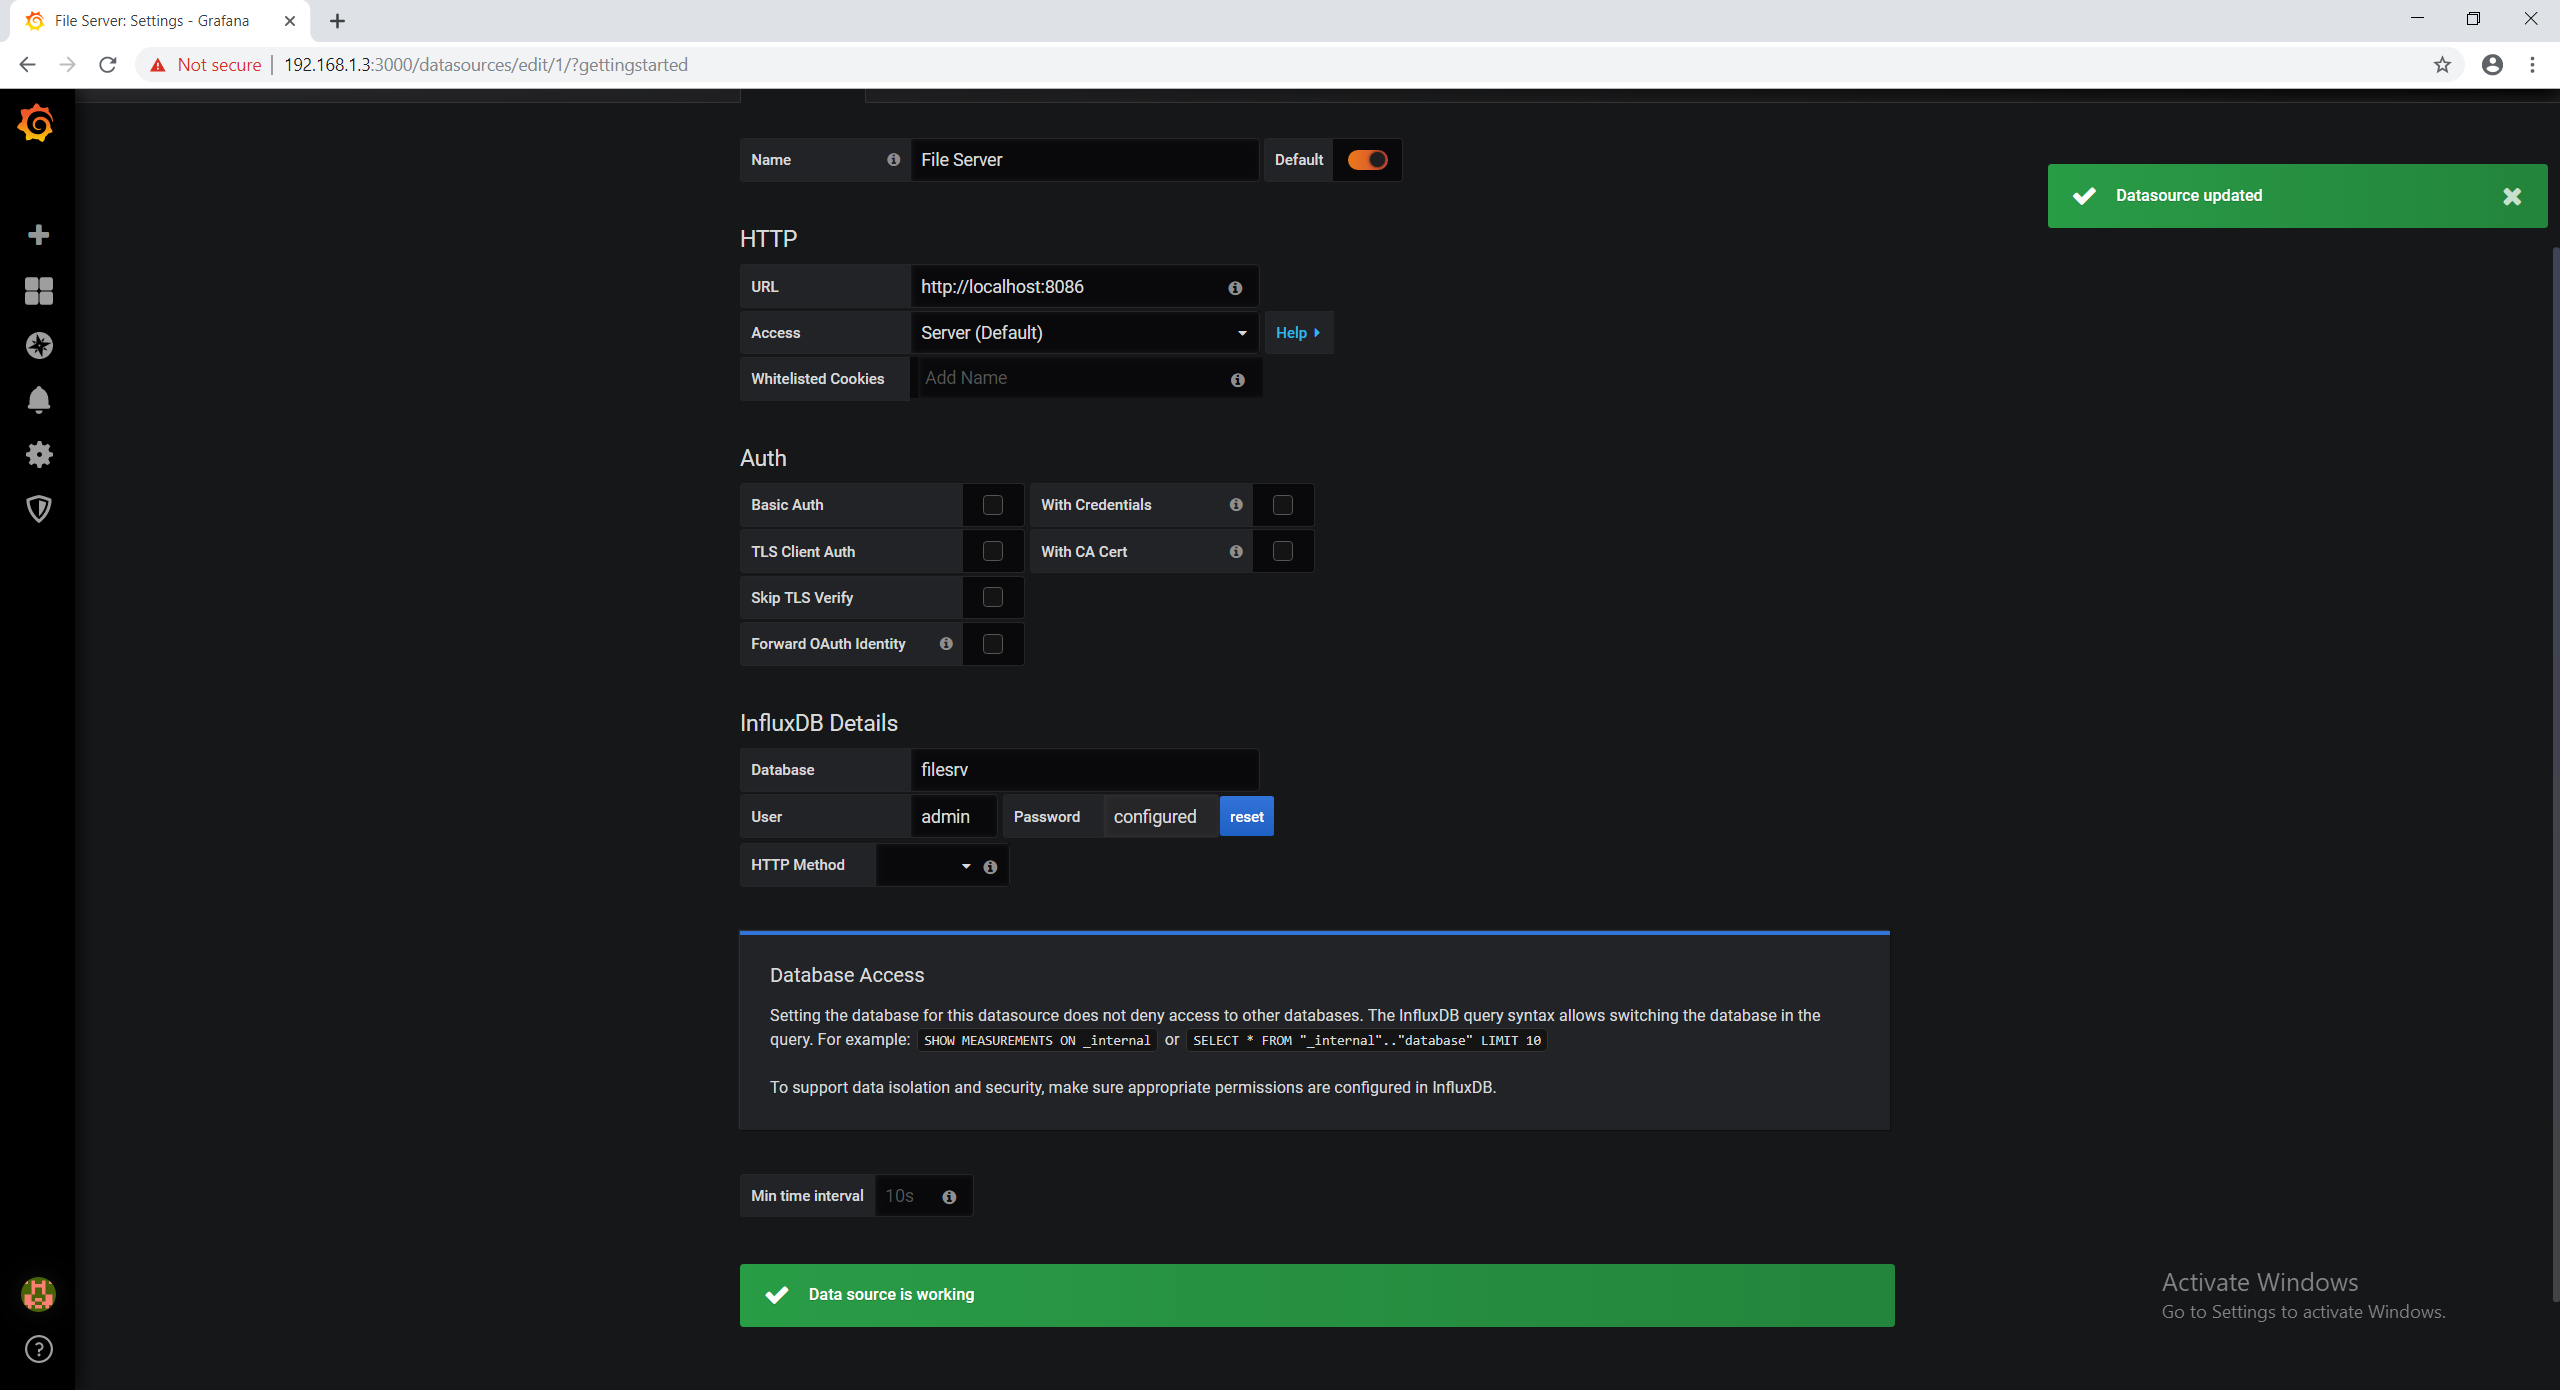Click the Not secure warning icon
Image resolution: width=2560 pixels, height=1390 pixels.
(x=158, y=65)
